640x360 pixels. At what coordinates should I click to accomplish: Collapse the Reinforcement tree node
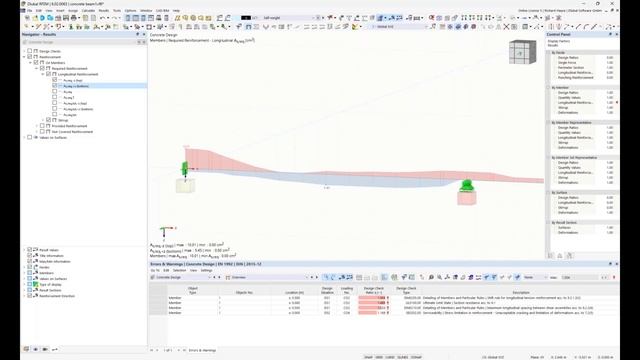tap(24, 57)
